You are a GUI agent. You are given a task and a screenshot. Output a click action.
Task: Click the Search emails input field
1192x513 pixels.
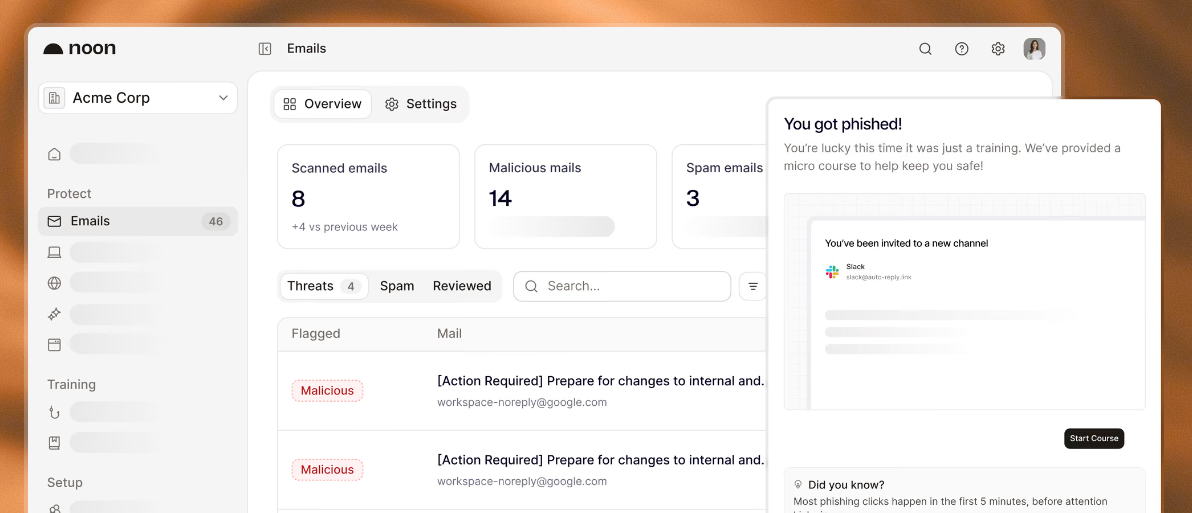(x=622, y=287)
